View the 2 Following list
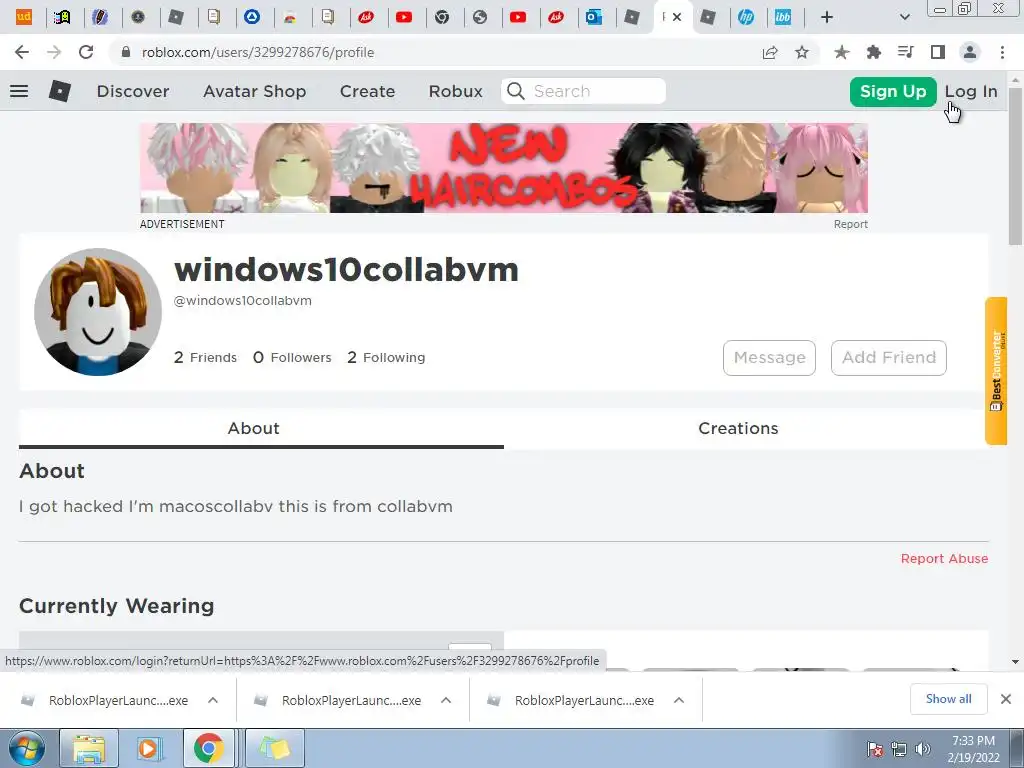 (x=386, y=357)
